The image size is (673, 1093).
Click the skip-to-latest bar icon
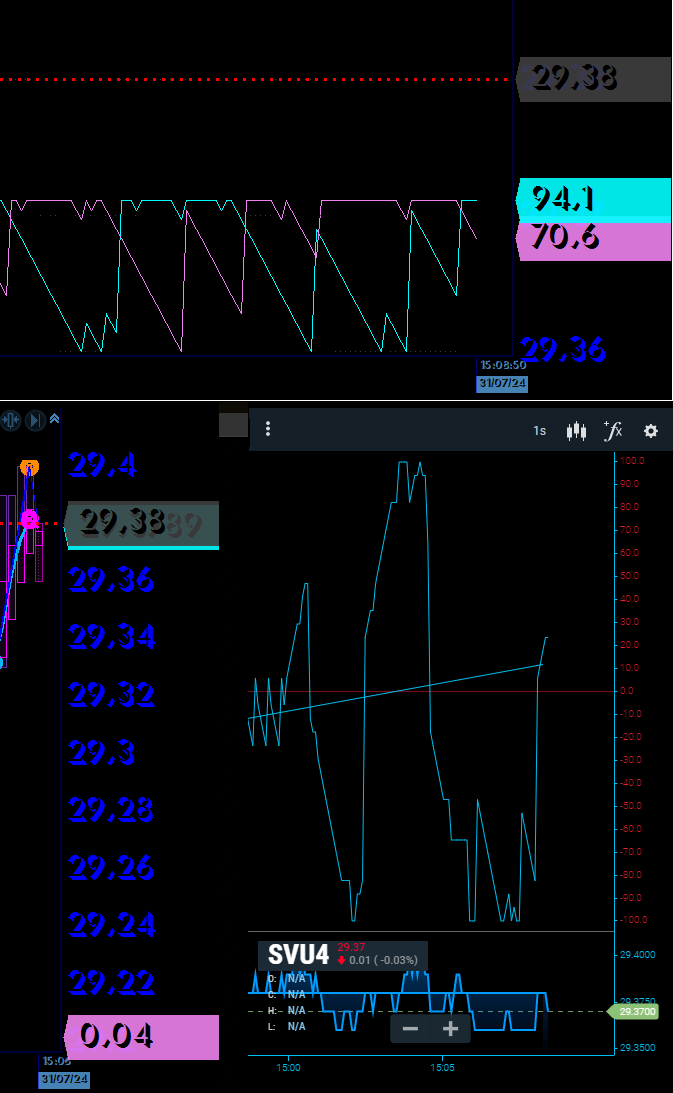click(x=35, y=420)
